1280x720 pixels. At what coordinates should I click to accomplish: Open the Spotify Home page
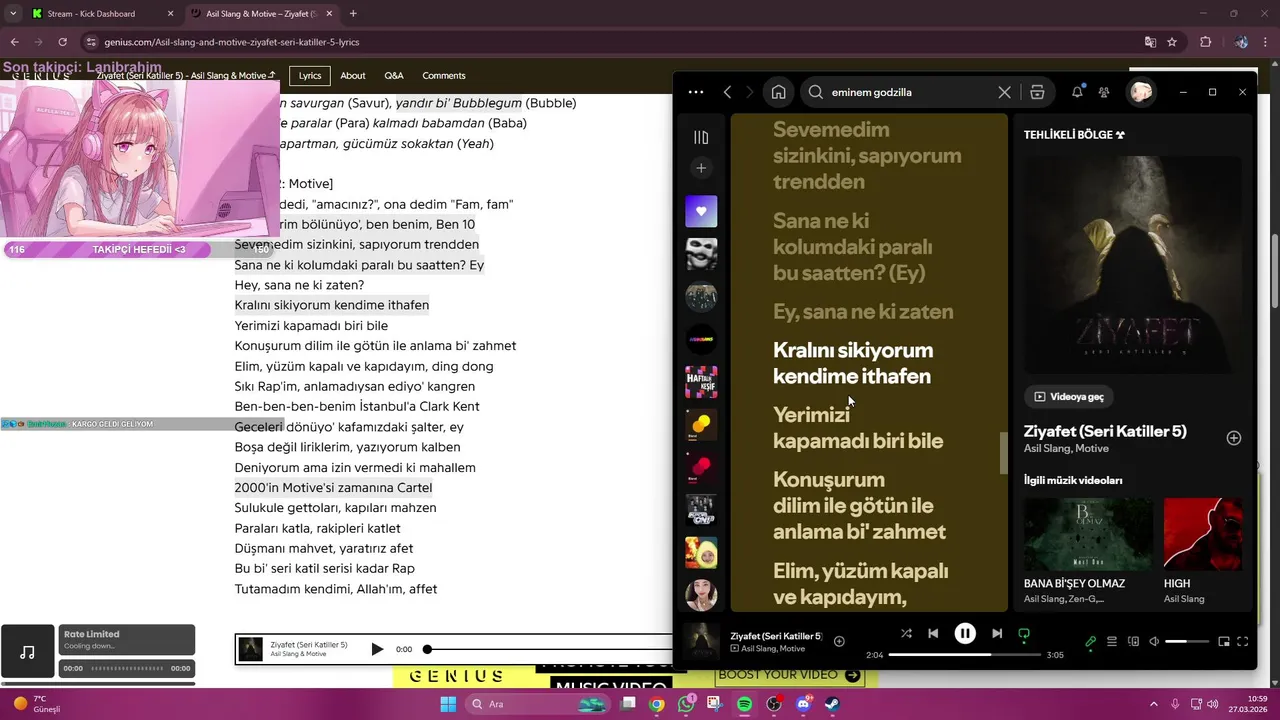778,92
